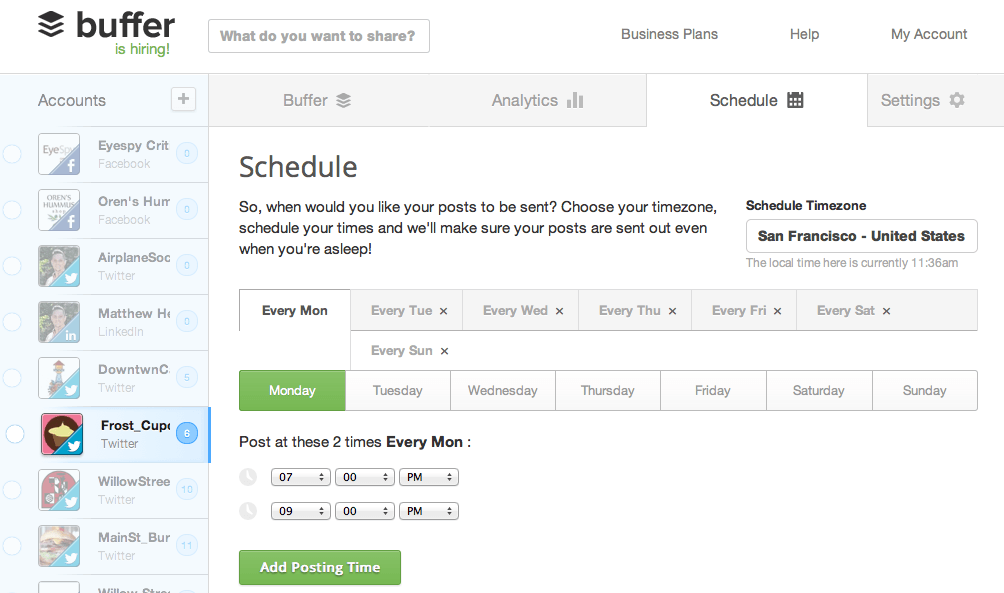Remove the Every Sat schedule
The image size is (1004, 593).
(x=884, y=310)
